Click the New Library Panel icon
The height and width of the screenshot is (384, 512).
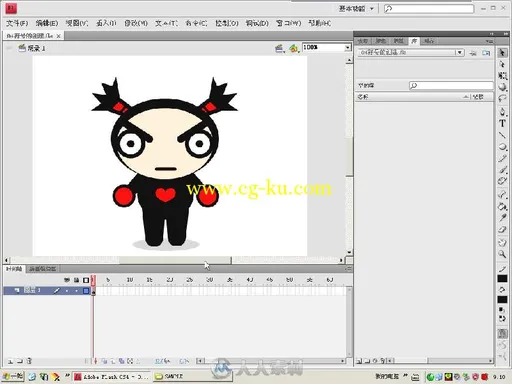click(486, 53)
